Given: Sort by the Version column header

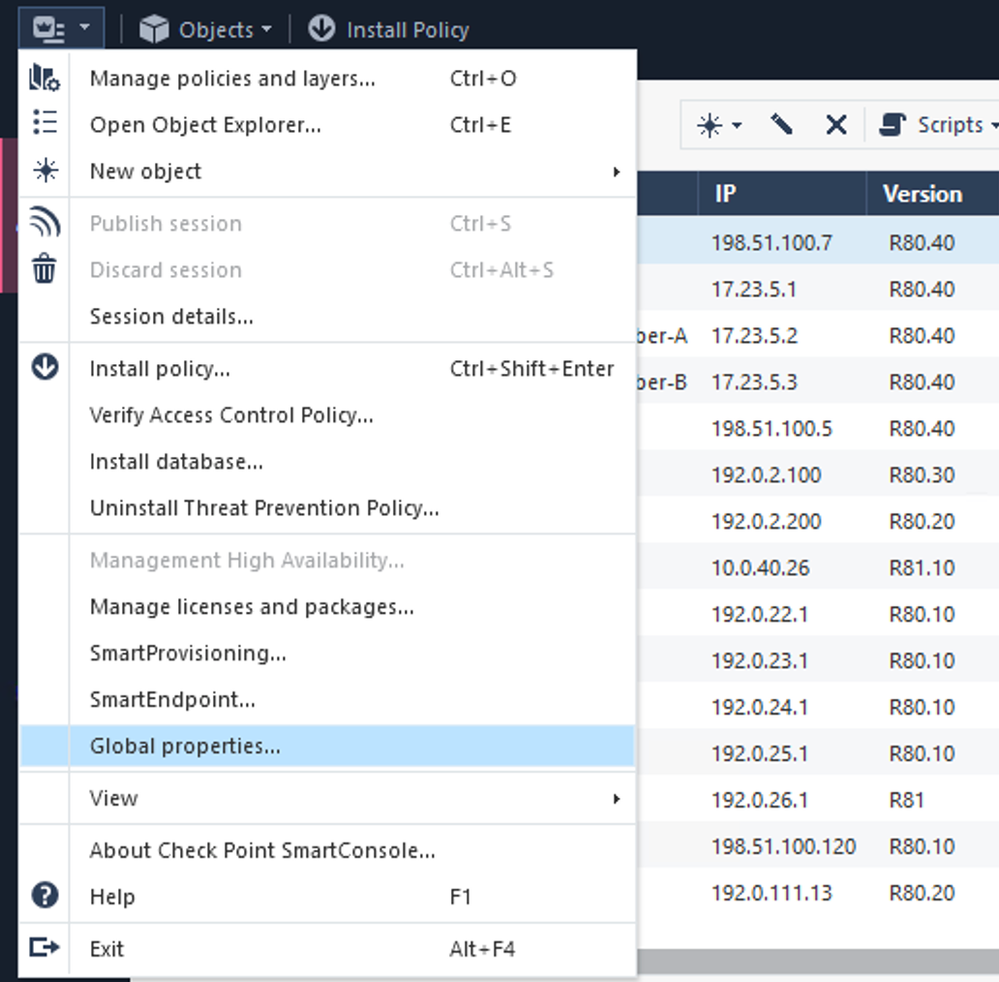Looking at the screenshot, I should pyautogui.click(x=933, y=194).
